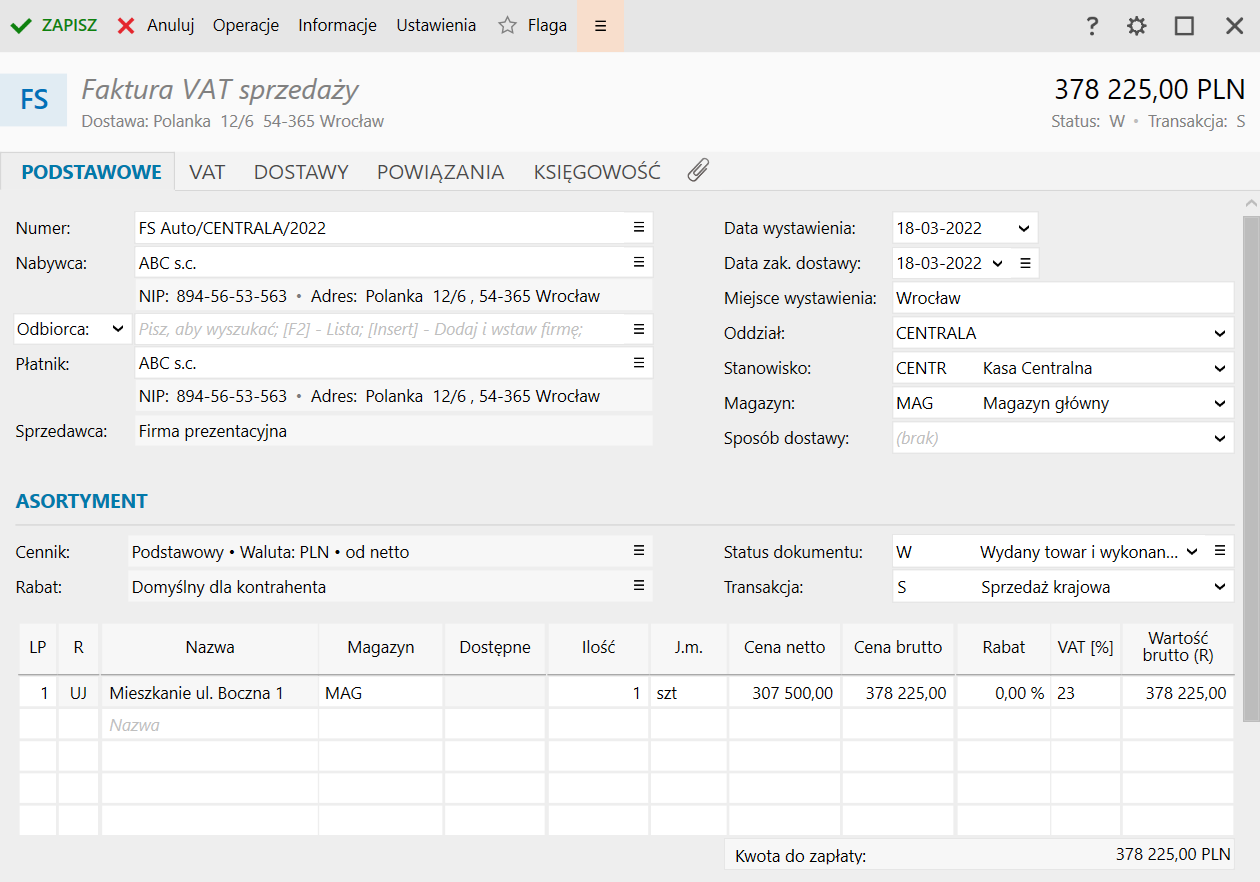Open the Operacje menu

[x=246, y=26]
